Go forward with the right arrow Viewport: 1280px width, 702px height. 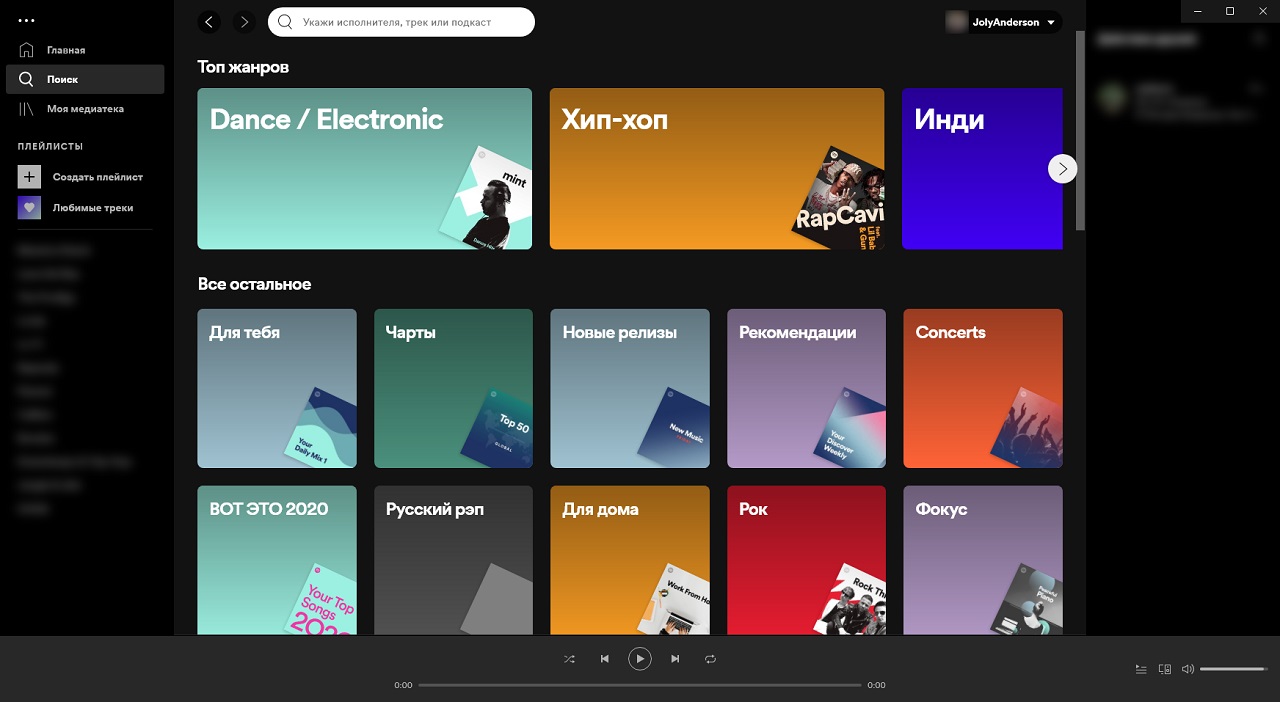point(244,22)
